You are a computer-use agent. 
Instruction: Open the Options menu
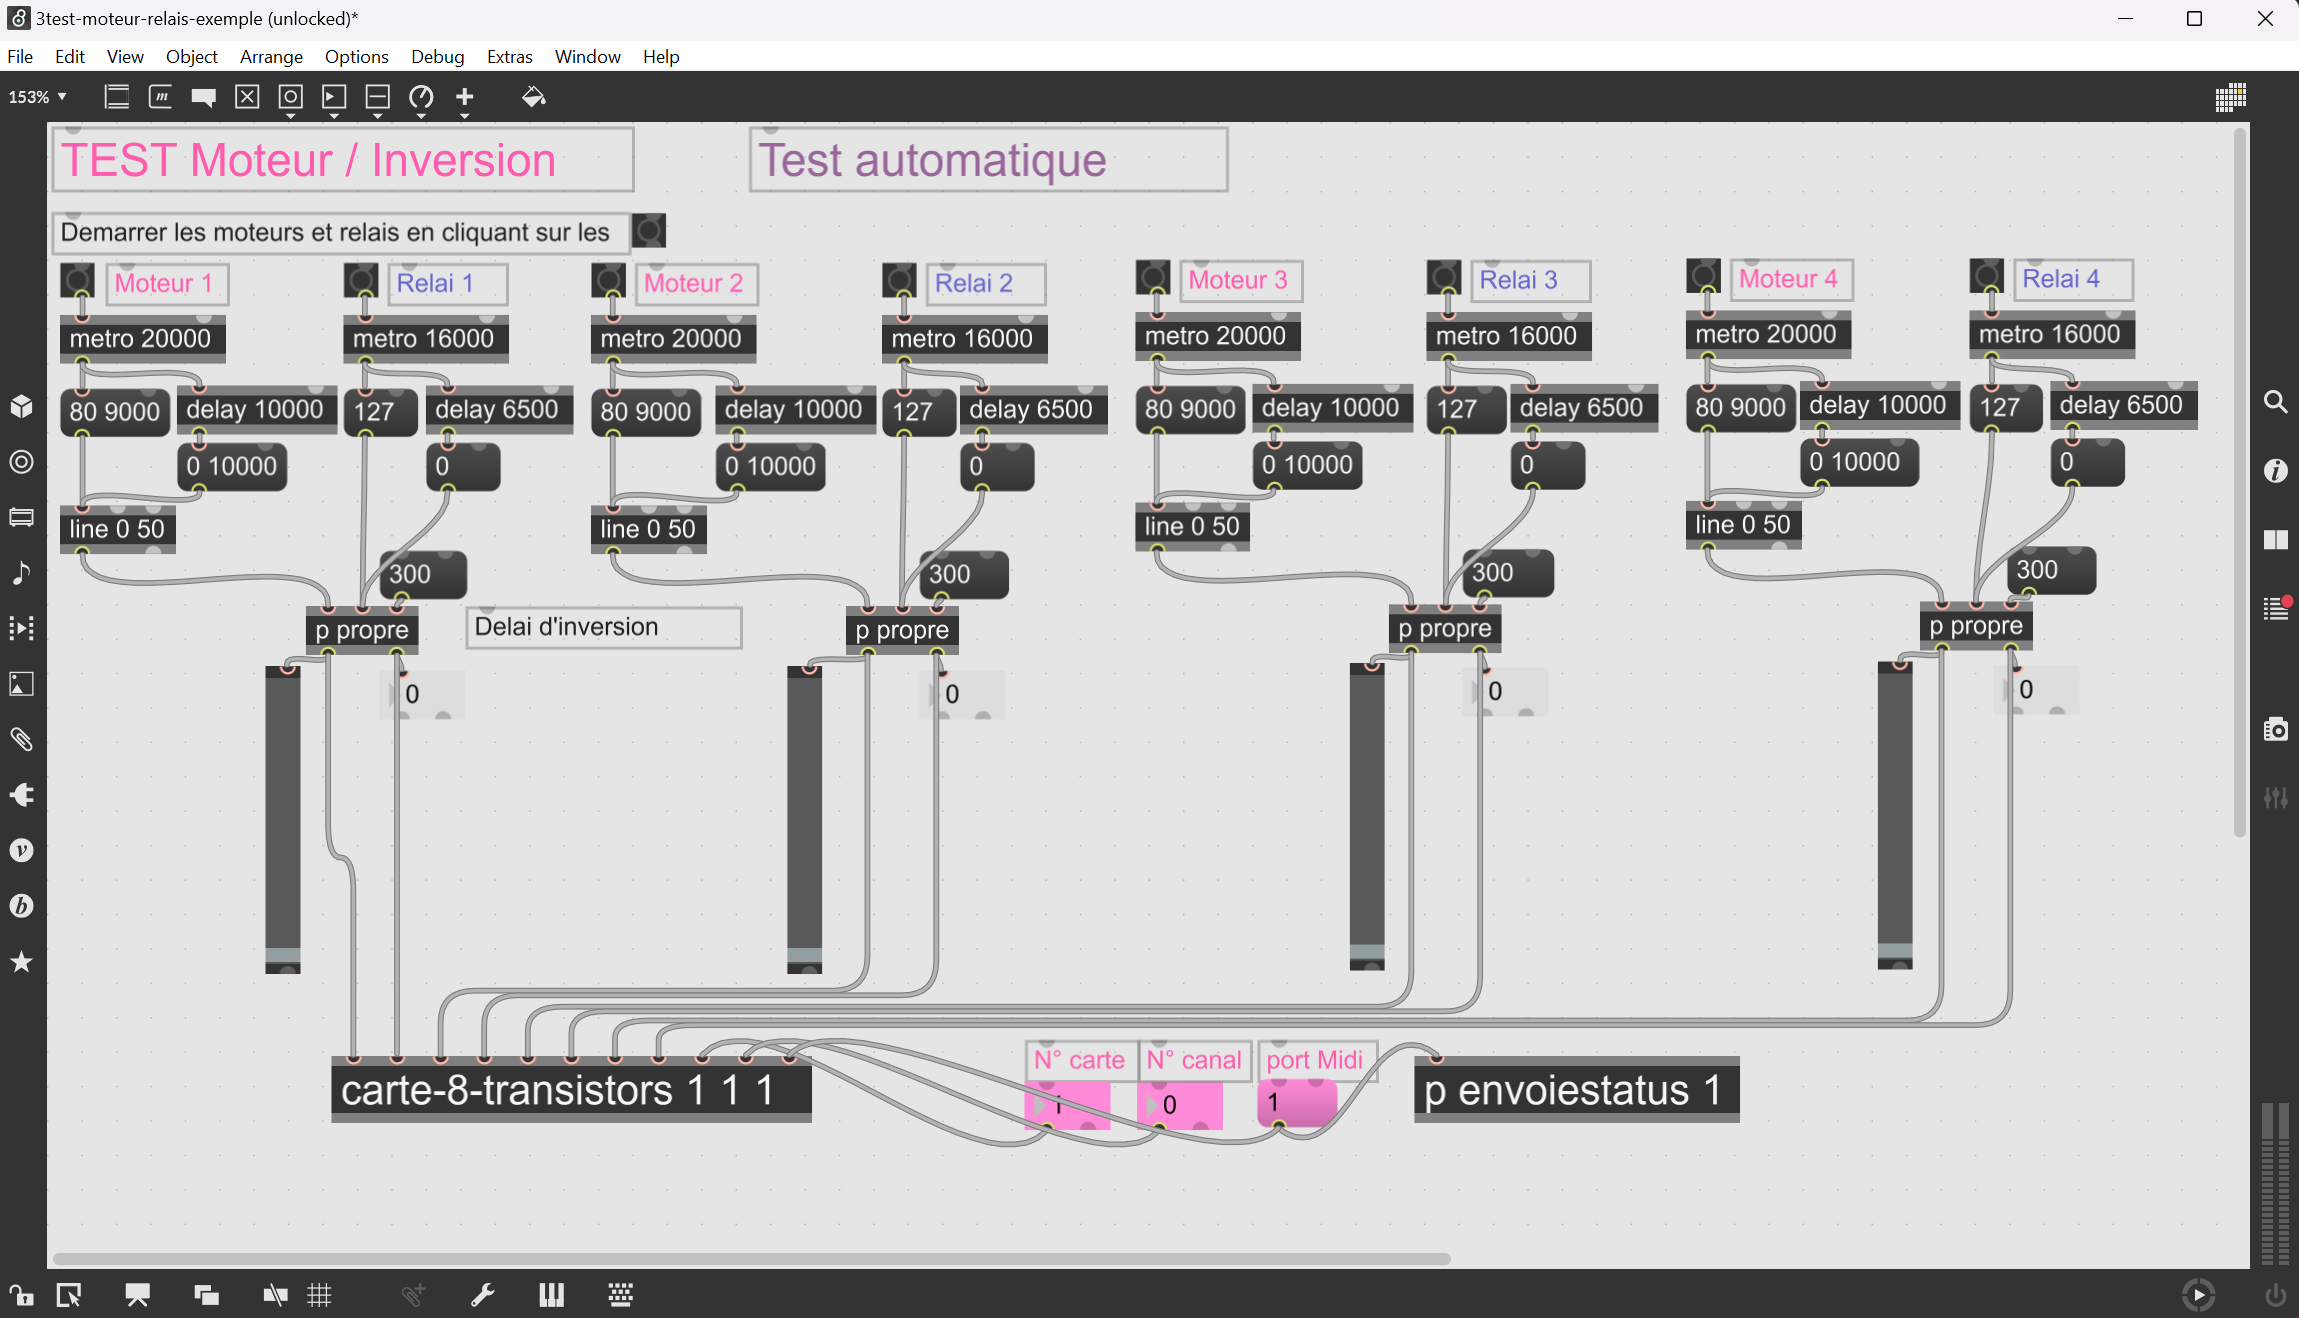pyautogui.click(x=356, y=57)
